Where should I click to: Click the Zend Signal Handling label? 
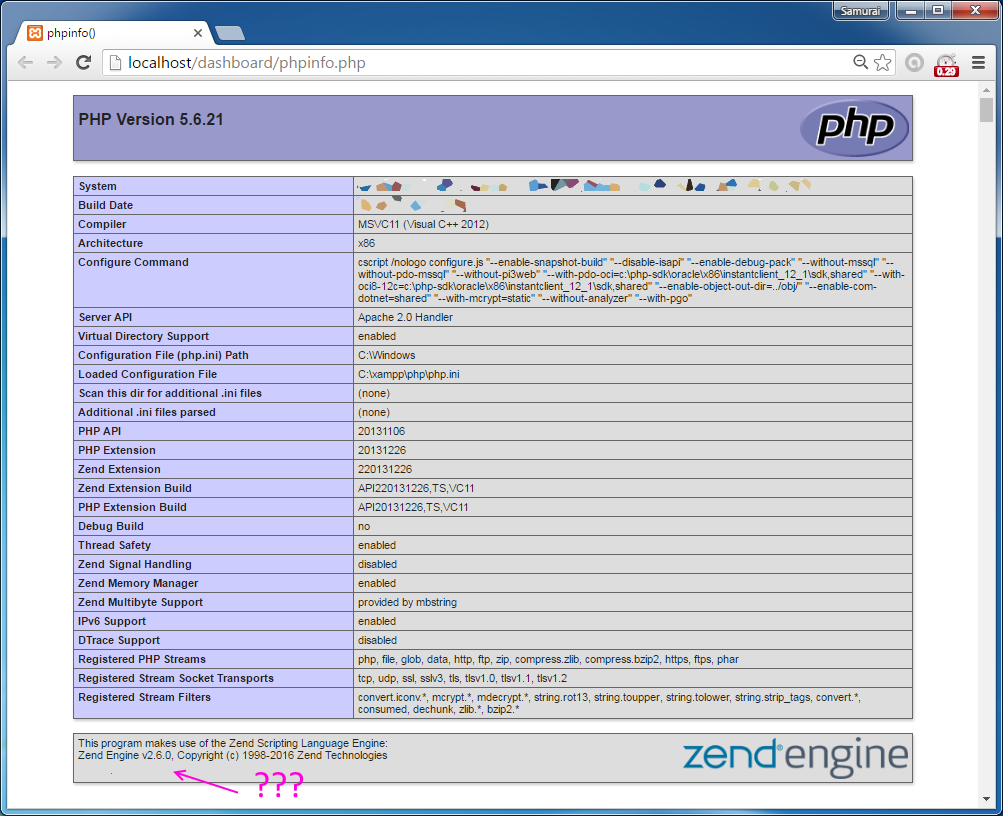[x=135, y=565]
